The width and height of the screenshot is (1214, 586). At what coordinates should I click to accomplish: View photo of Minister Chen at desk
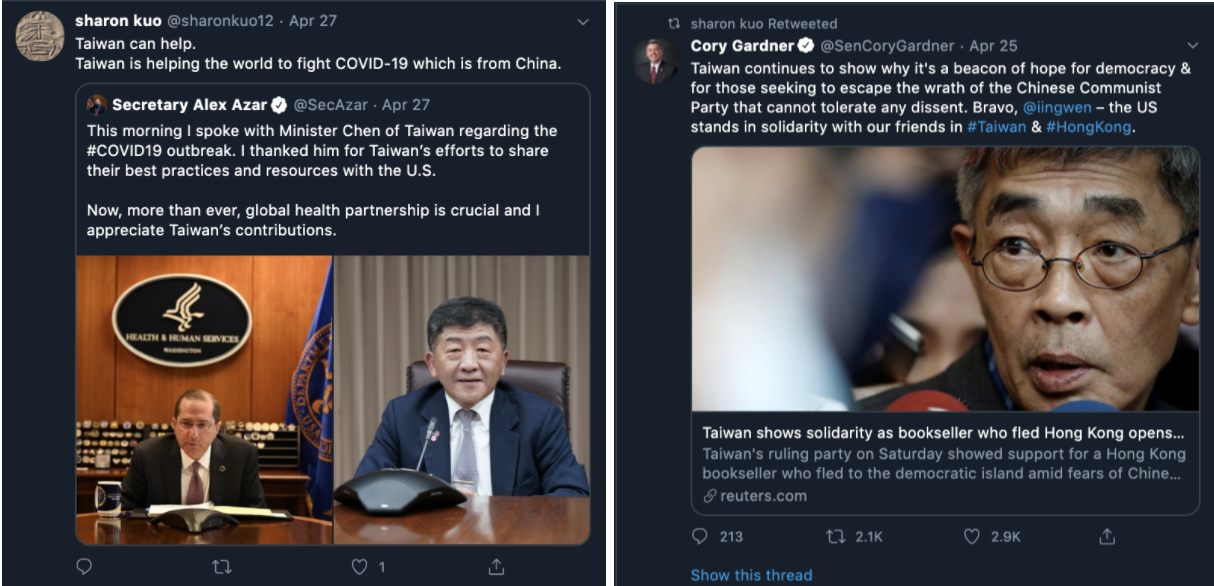pyautogui.click(x=461, y=400)
